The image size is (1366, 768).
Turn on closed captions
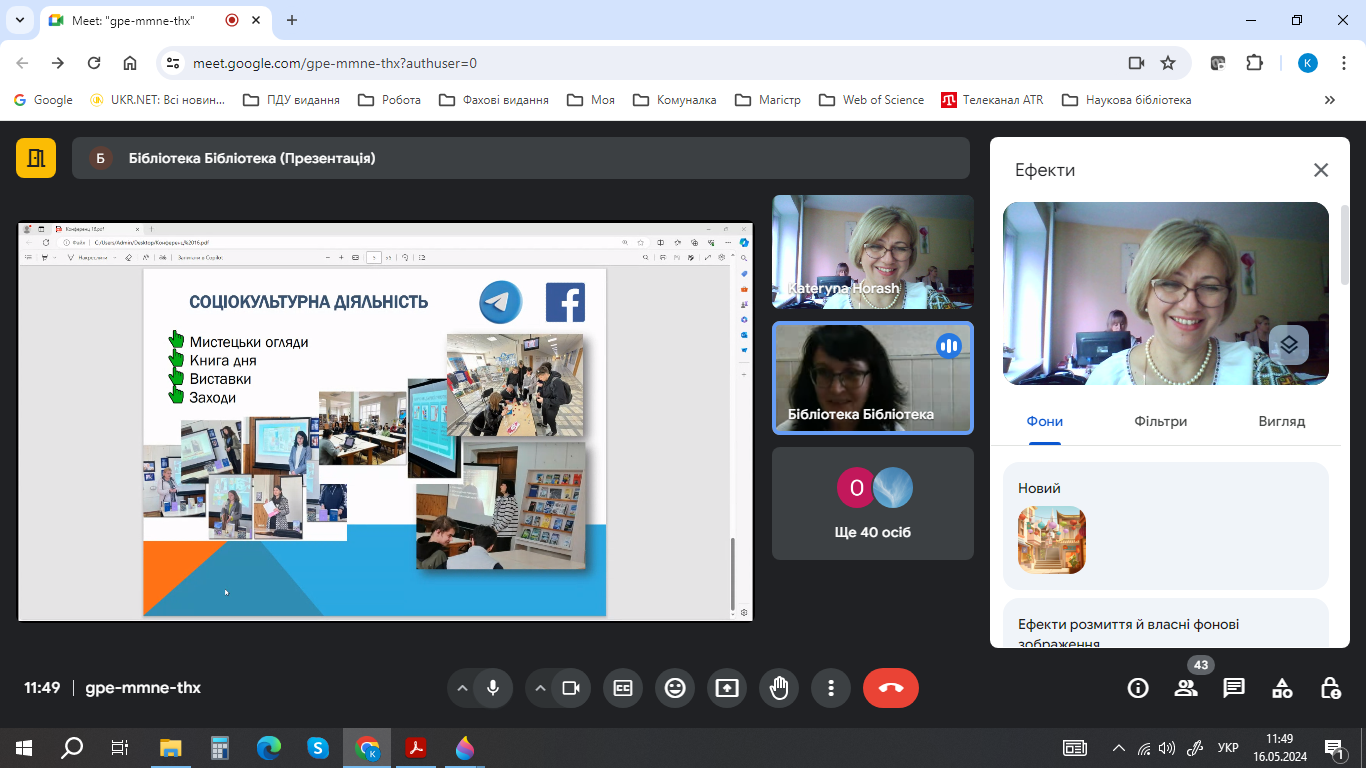click(x=623, y=688)
